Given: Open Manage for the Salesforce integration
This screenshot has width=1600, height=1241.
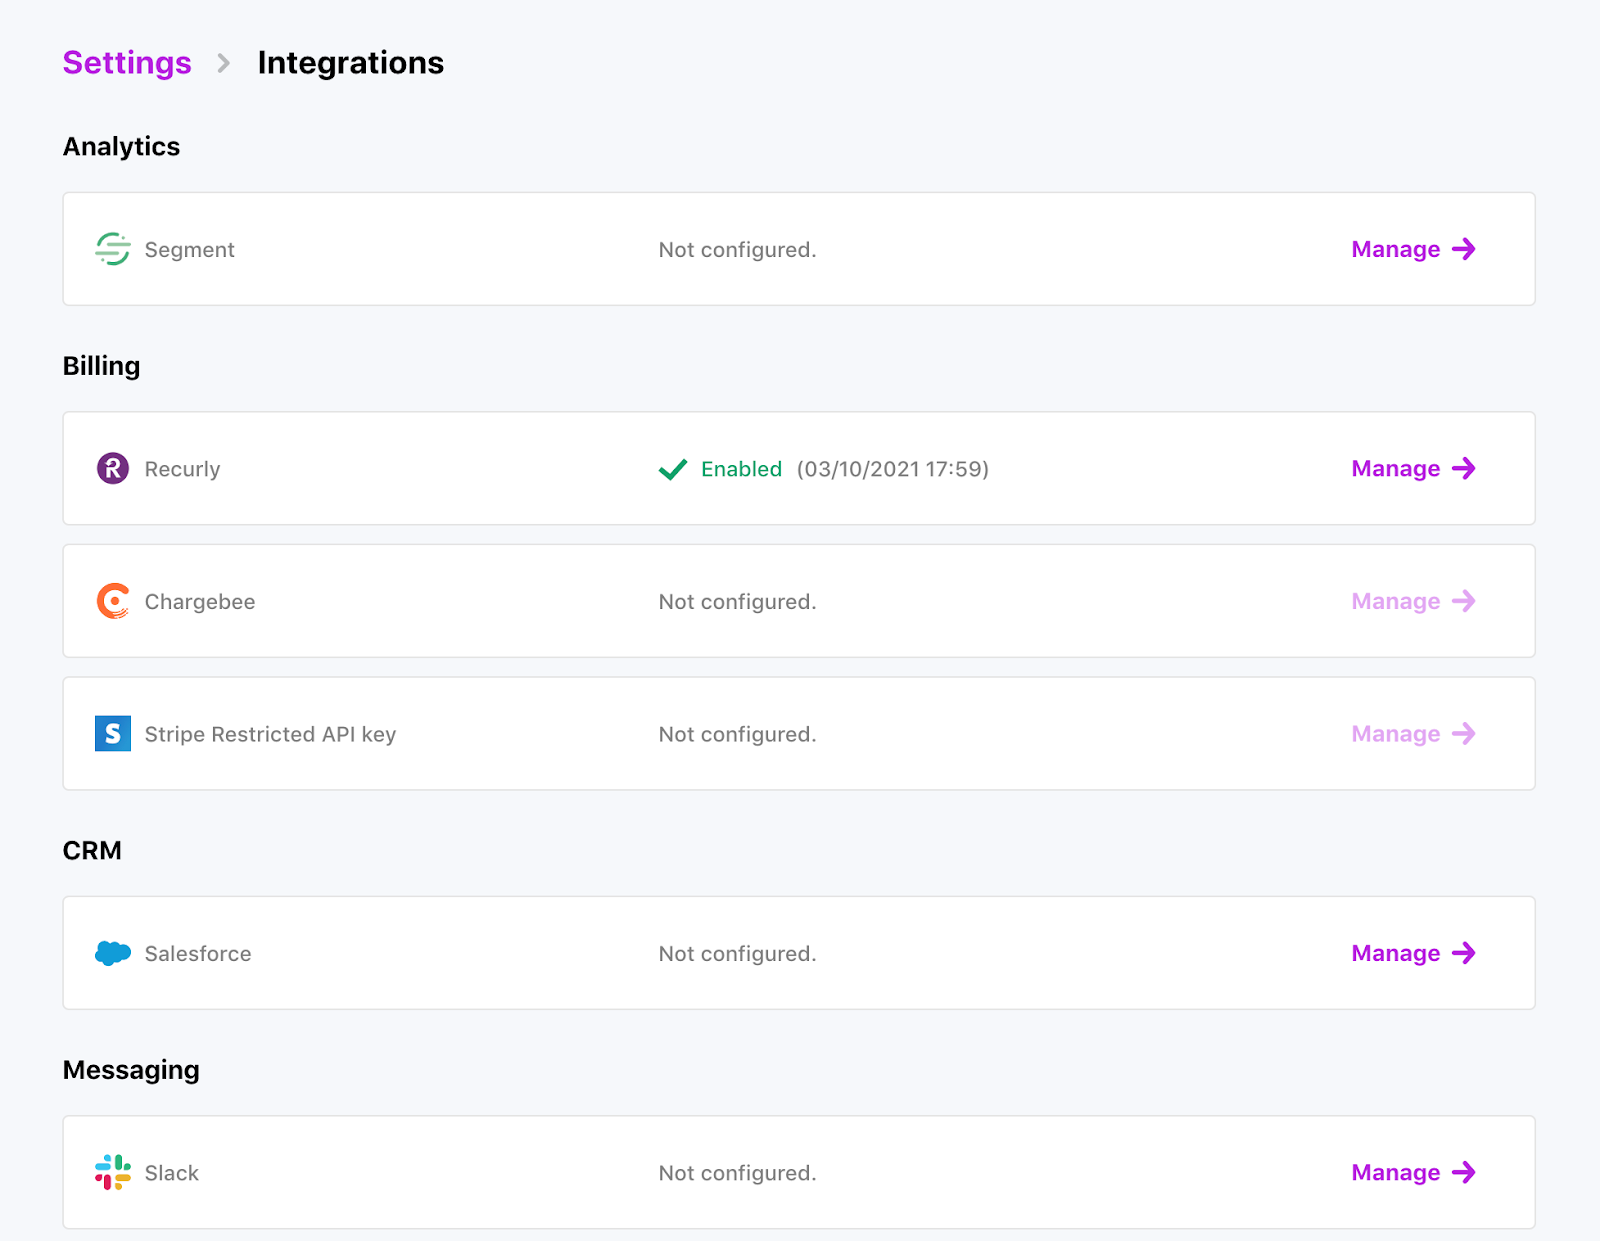Looking at the screenshot, I should click(x=1395, y=953).
